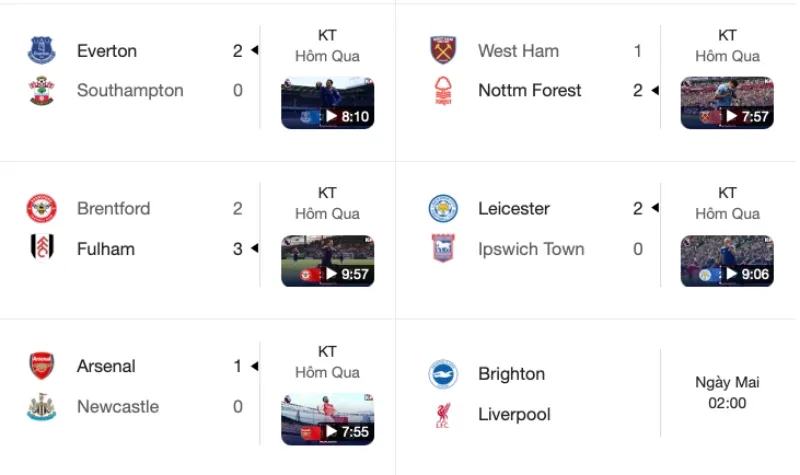Click the Everton club crest
800x475 pixels.
(x=41, y=50)
